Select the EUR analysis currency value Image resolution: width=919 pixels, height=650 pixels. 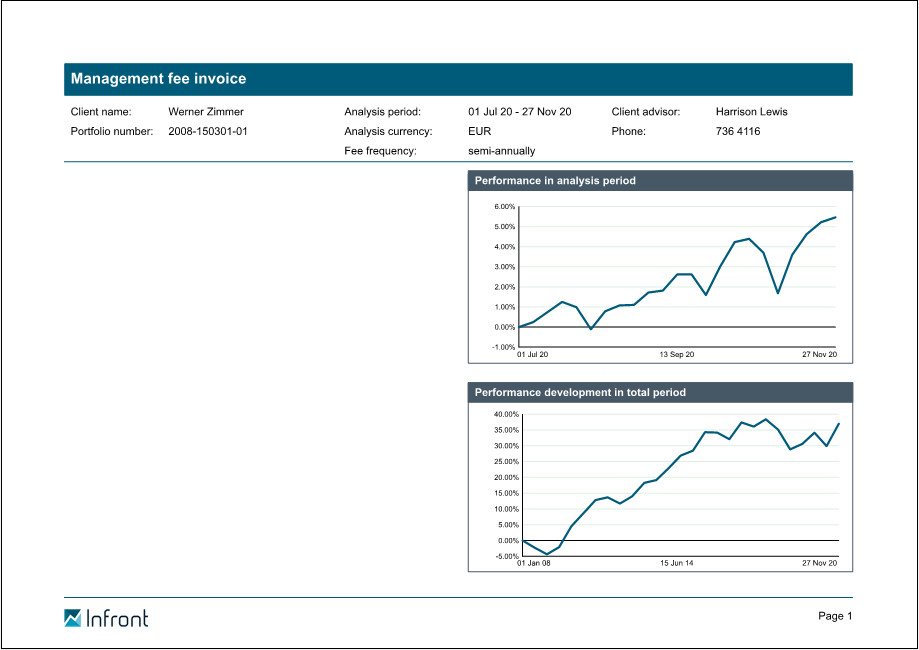tap(479, 131)
